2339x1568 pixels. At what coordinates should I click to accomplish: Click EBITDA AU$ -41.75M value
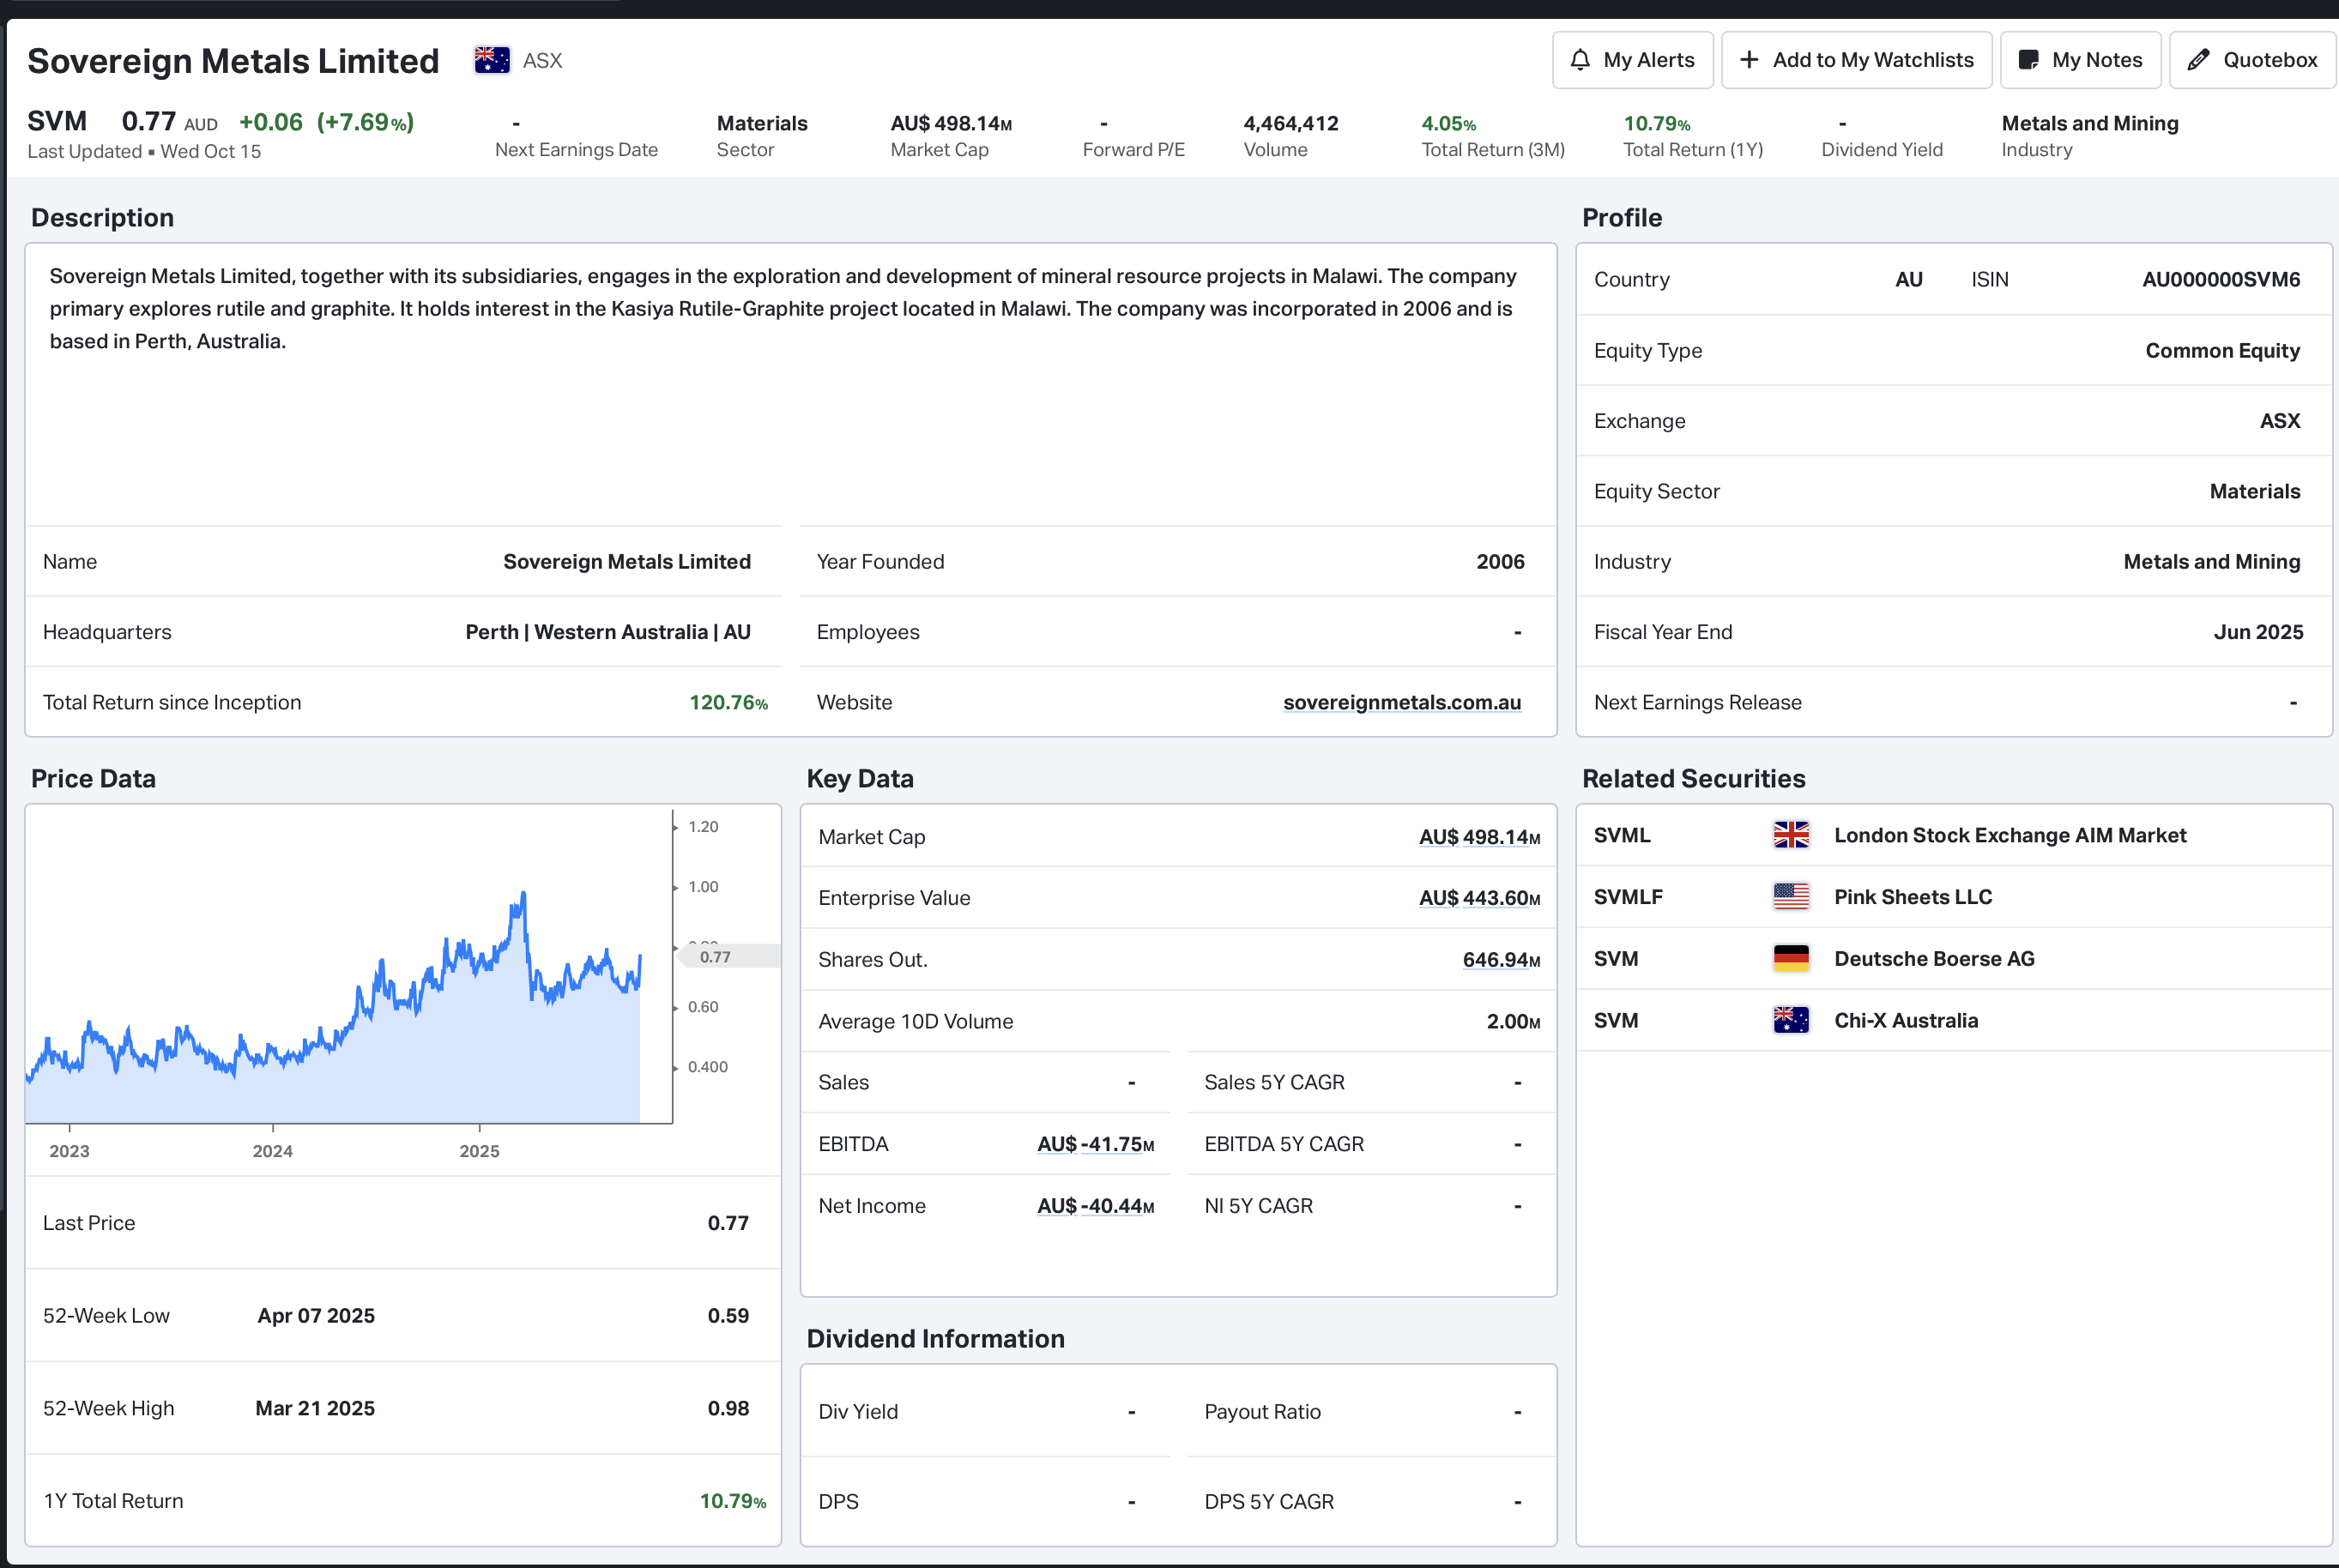1095,1144
